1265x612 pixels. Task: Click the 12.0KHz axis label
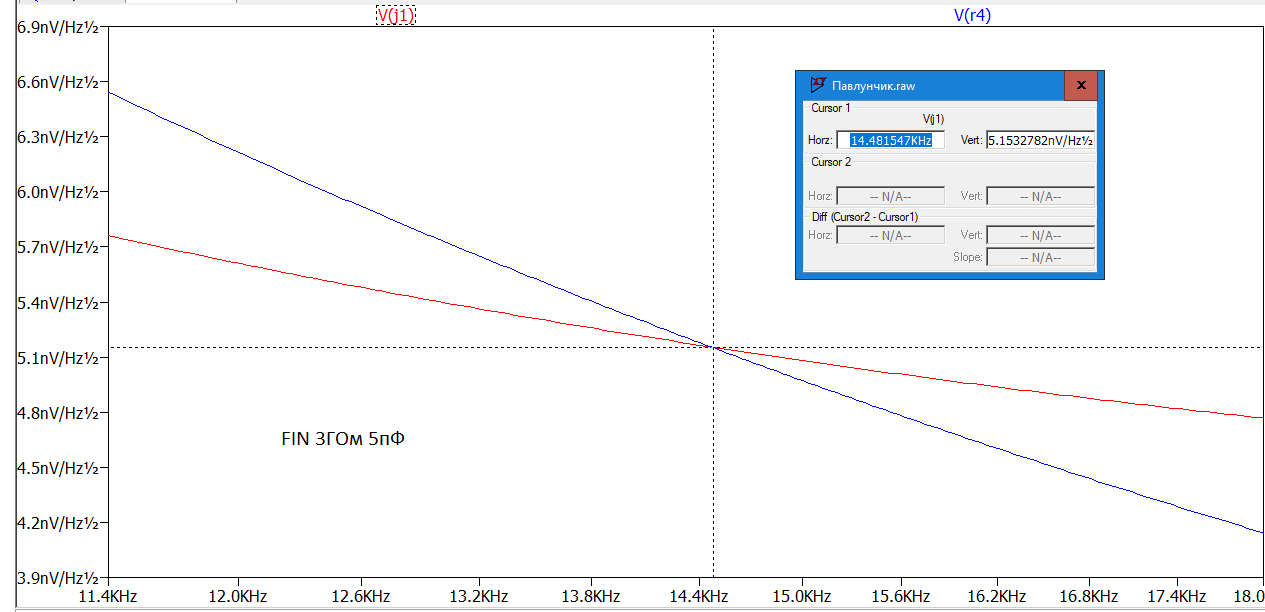238,596
